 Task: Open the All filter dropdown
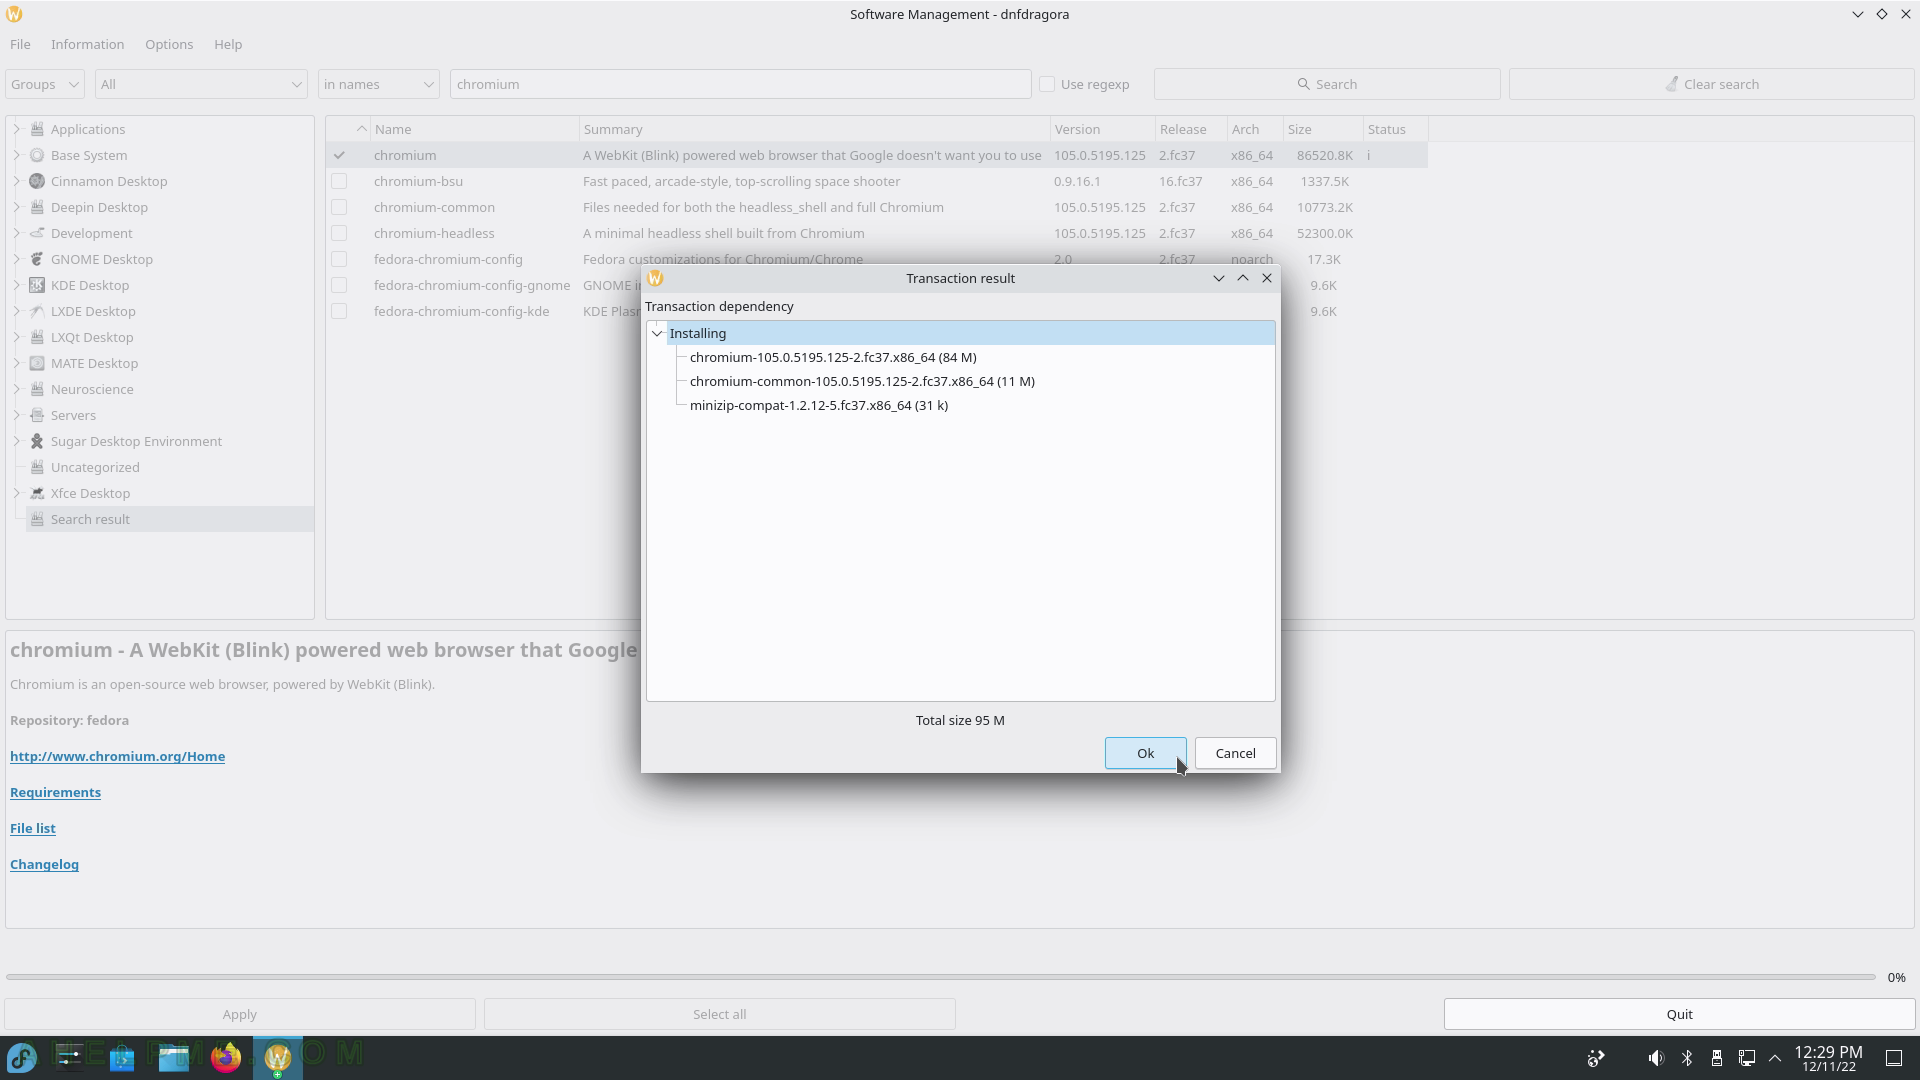[x=201, y=84]
